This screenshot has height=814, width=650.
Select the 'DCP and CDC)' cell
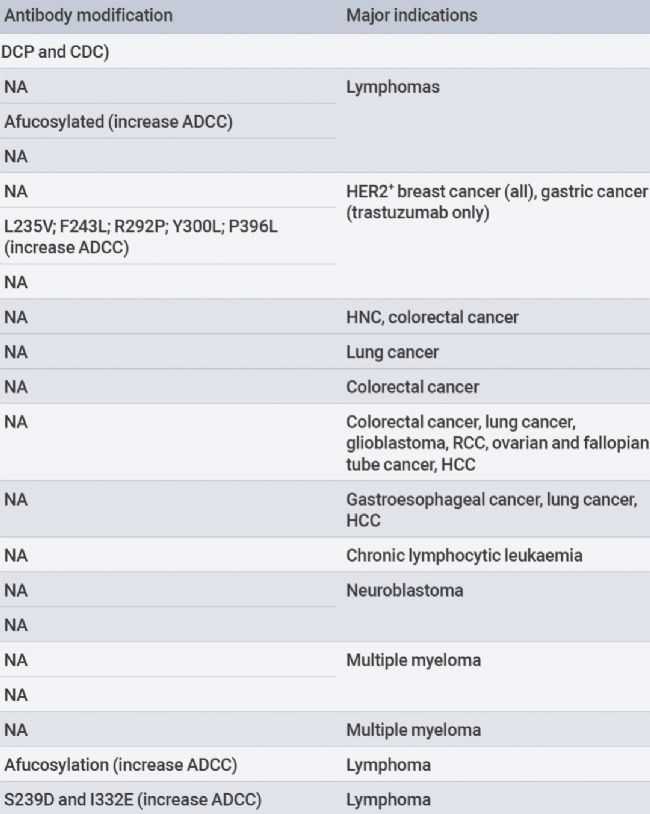pos(55,52)
